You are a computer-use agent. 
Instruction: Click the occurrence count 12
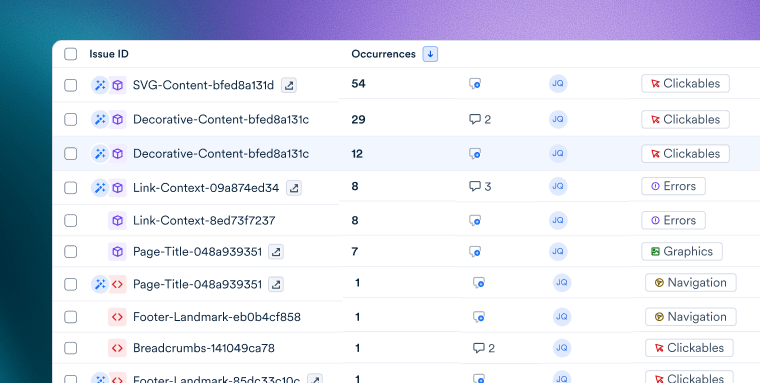[x=357, y=154]
